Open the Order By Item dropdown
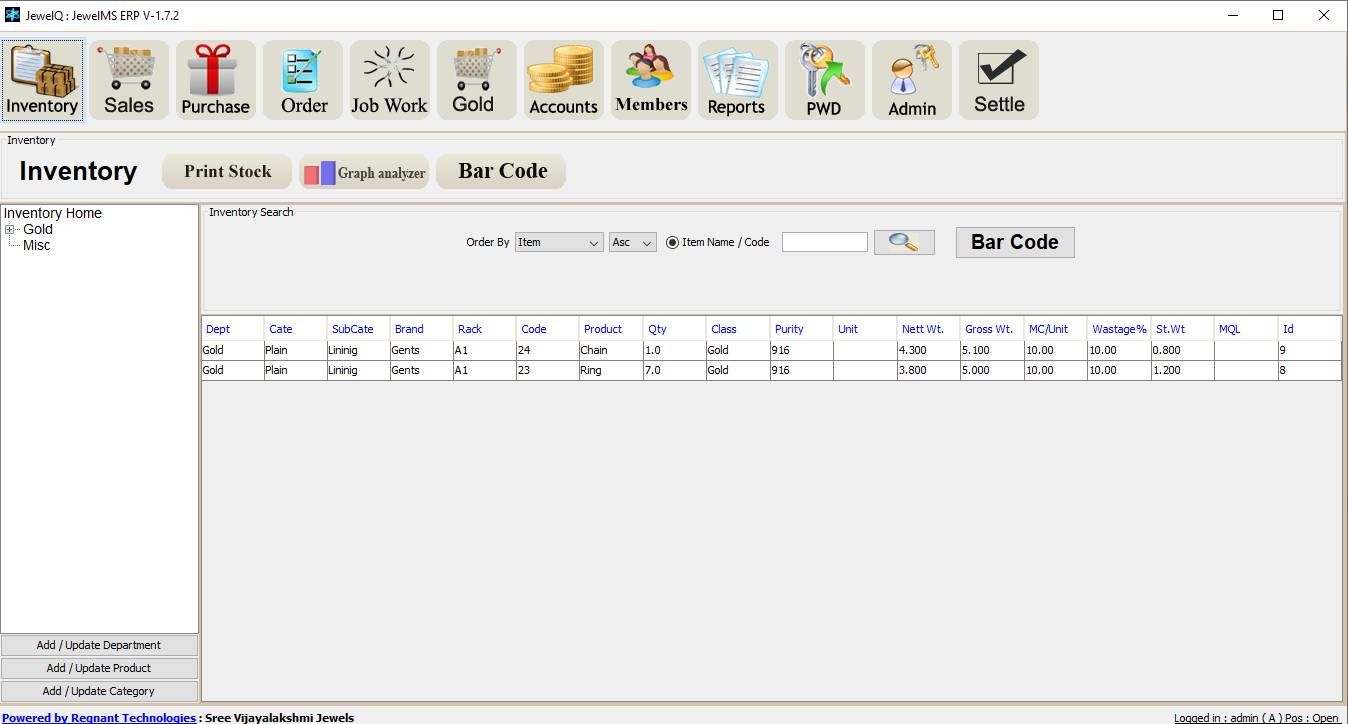The width and height of the screenshot is (1348, 724). click(559, 242)
